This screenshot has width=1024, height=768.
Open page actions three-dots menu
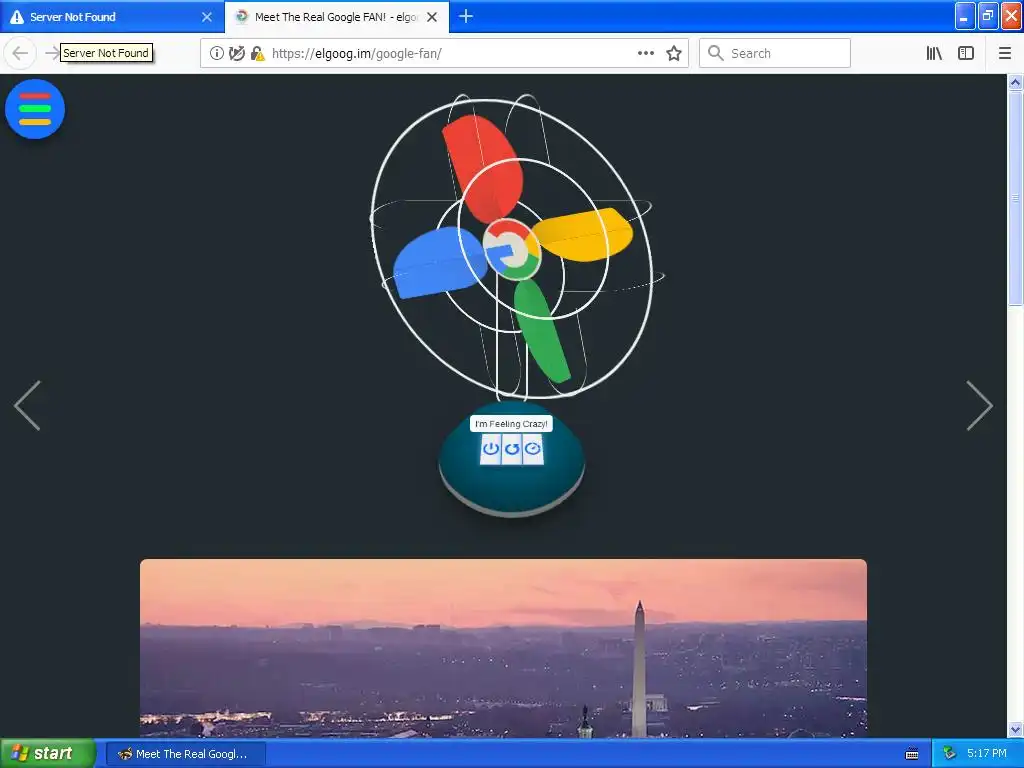point(645,54)
